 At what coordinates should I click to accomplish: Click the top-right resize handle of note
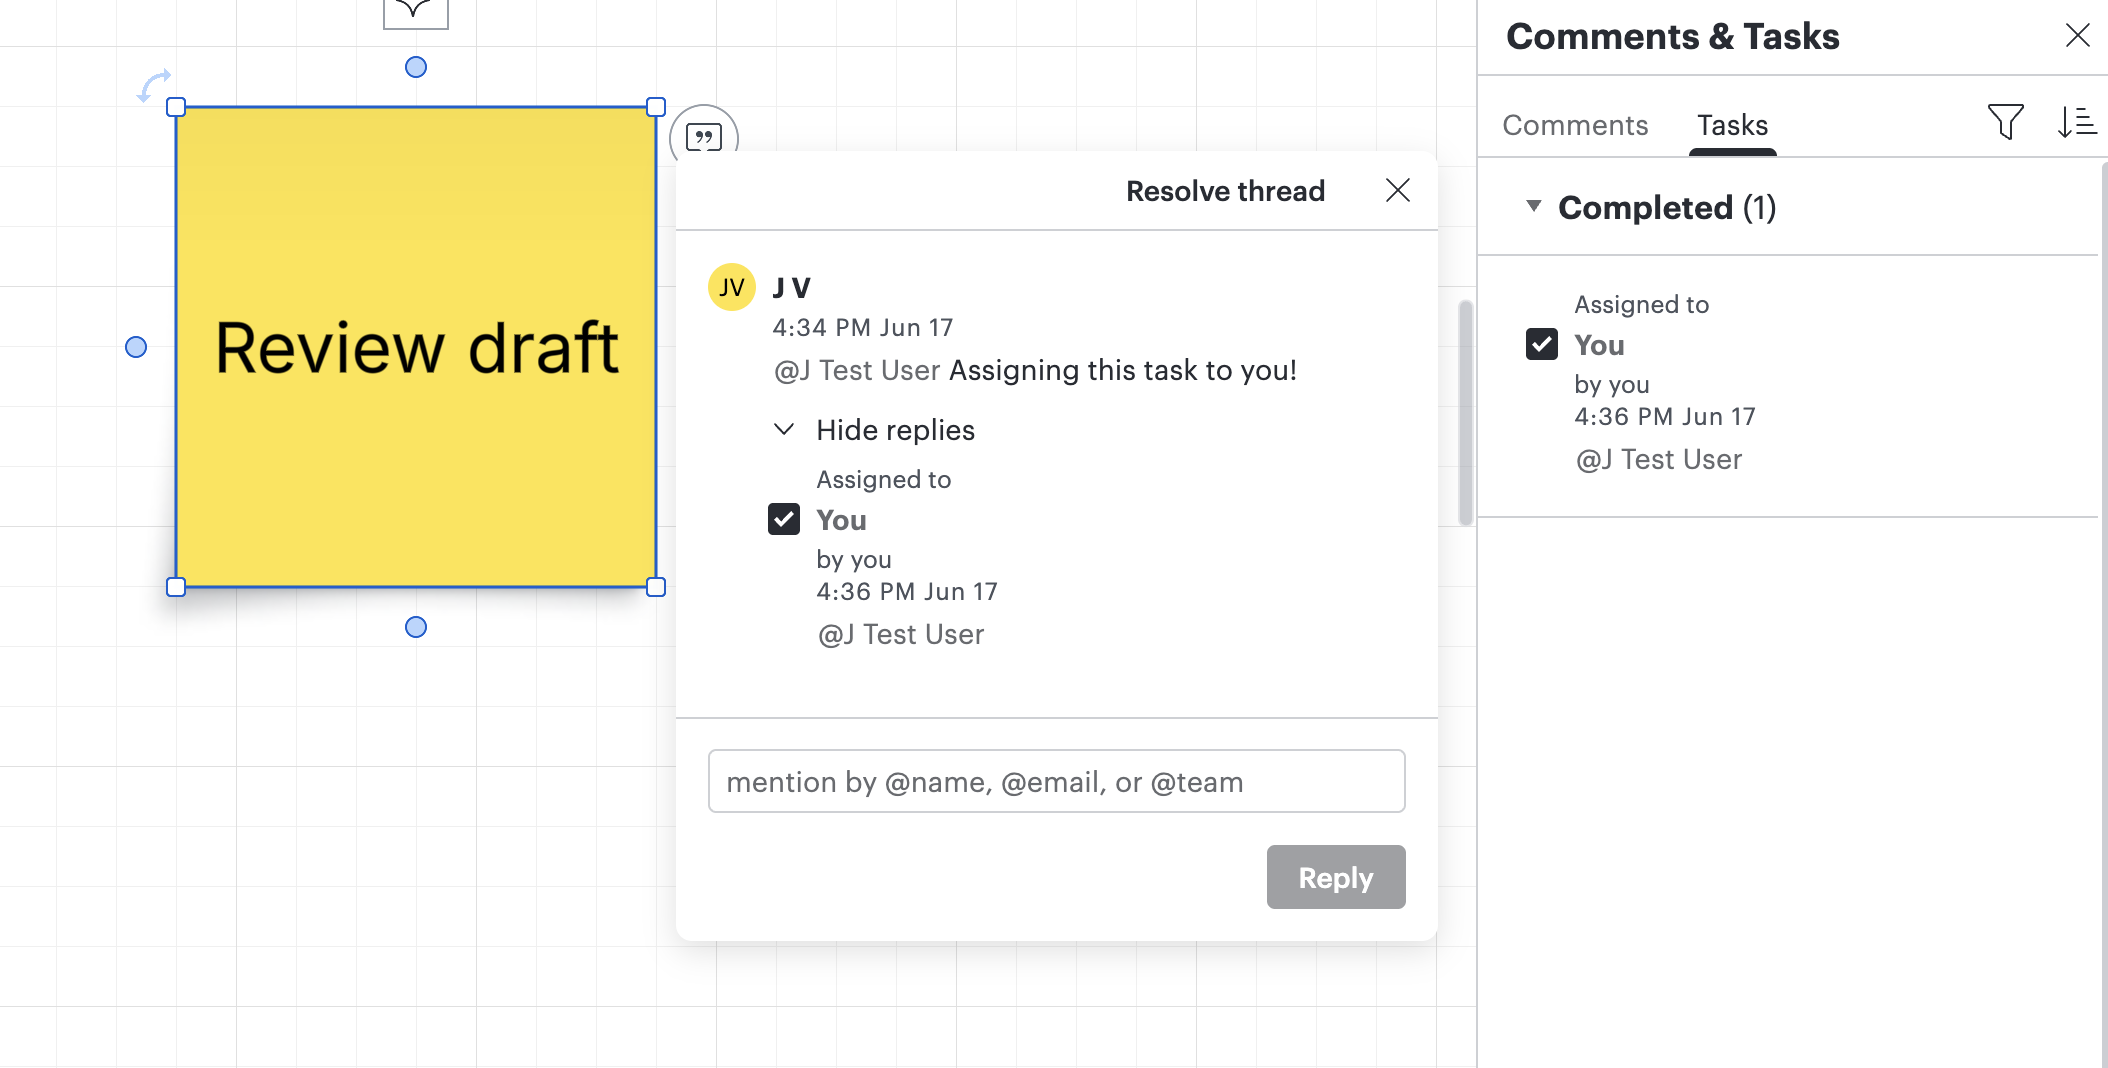tap(656, 107)
